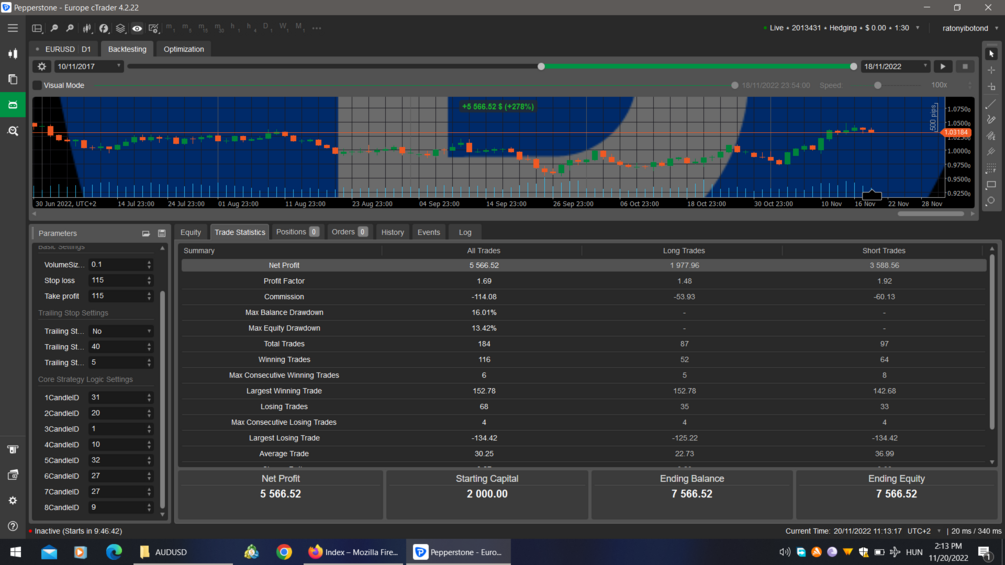Select the m5 timeframe
Viewport: 1005px width, 565px height.
coord(187,28)
